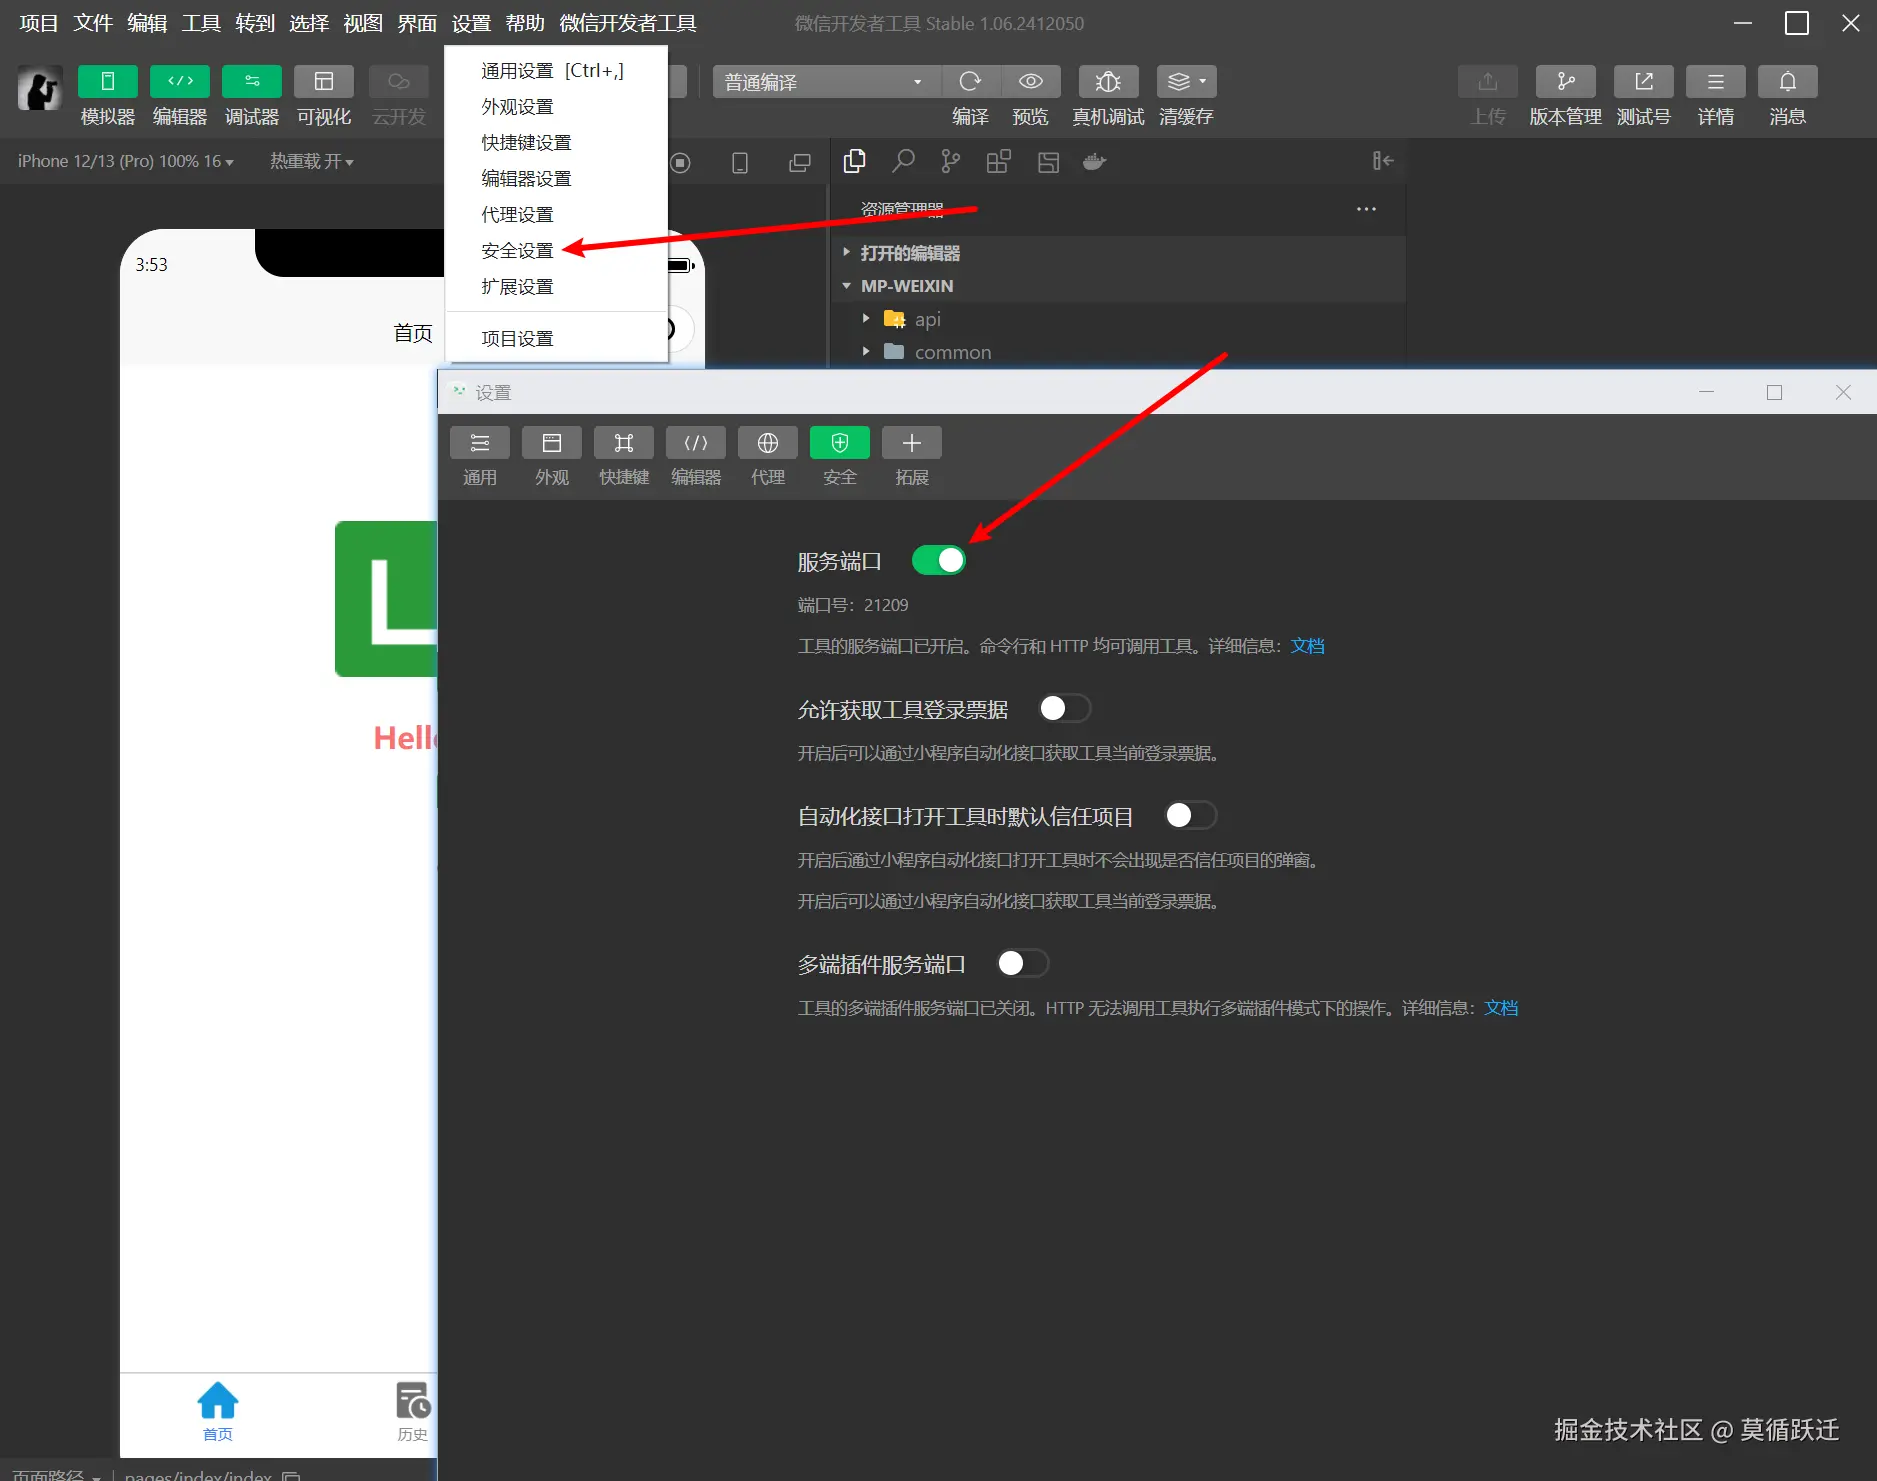Click the user avatar in the toolbar
The image size is (1877, 1481).
(40, 88)
